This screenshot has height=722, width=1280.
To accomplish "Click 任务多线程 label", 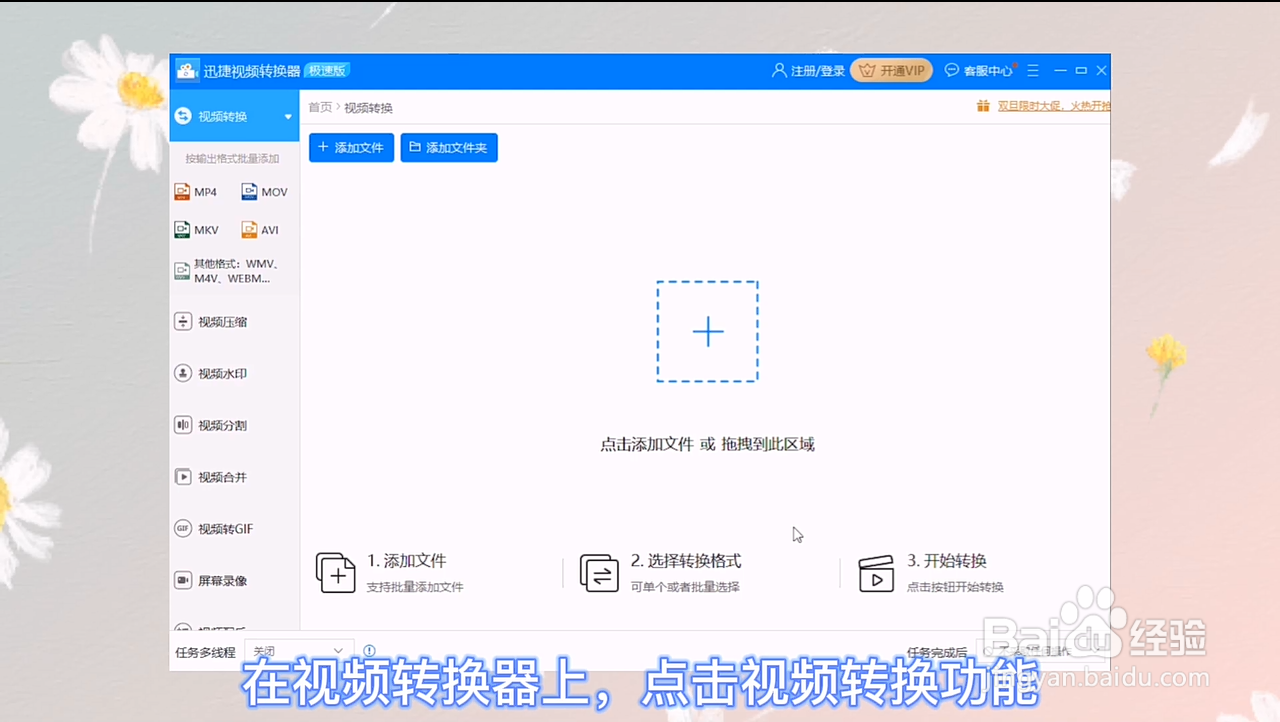I will (x=205, y=652).
